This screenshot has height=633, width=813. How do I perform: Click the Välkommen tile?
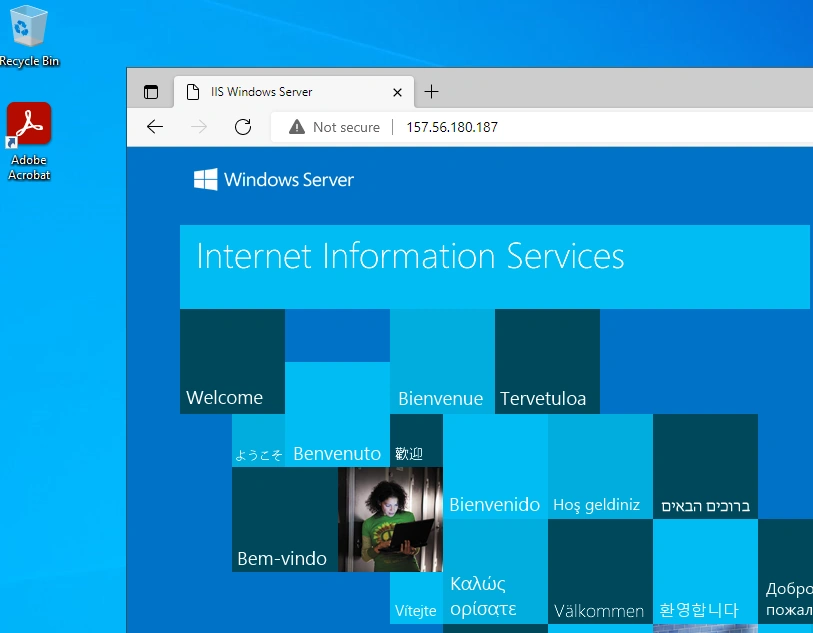[600, 571]
